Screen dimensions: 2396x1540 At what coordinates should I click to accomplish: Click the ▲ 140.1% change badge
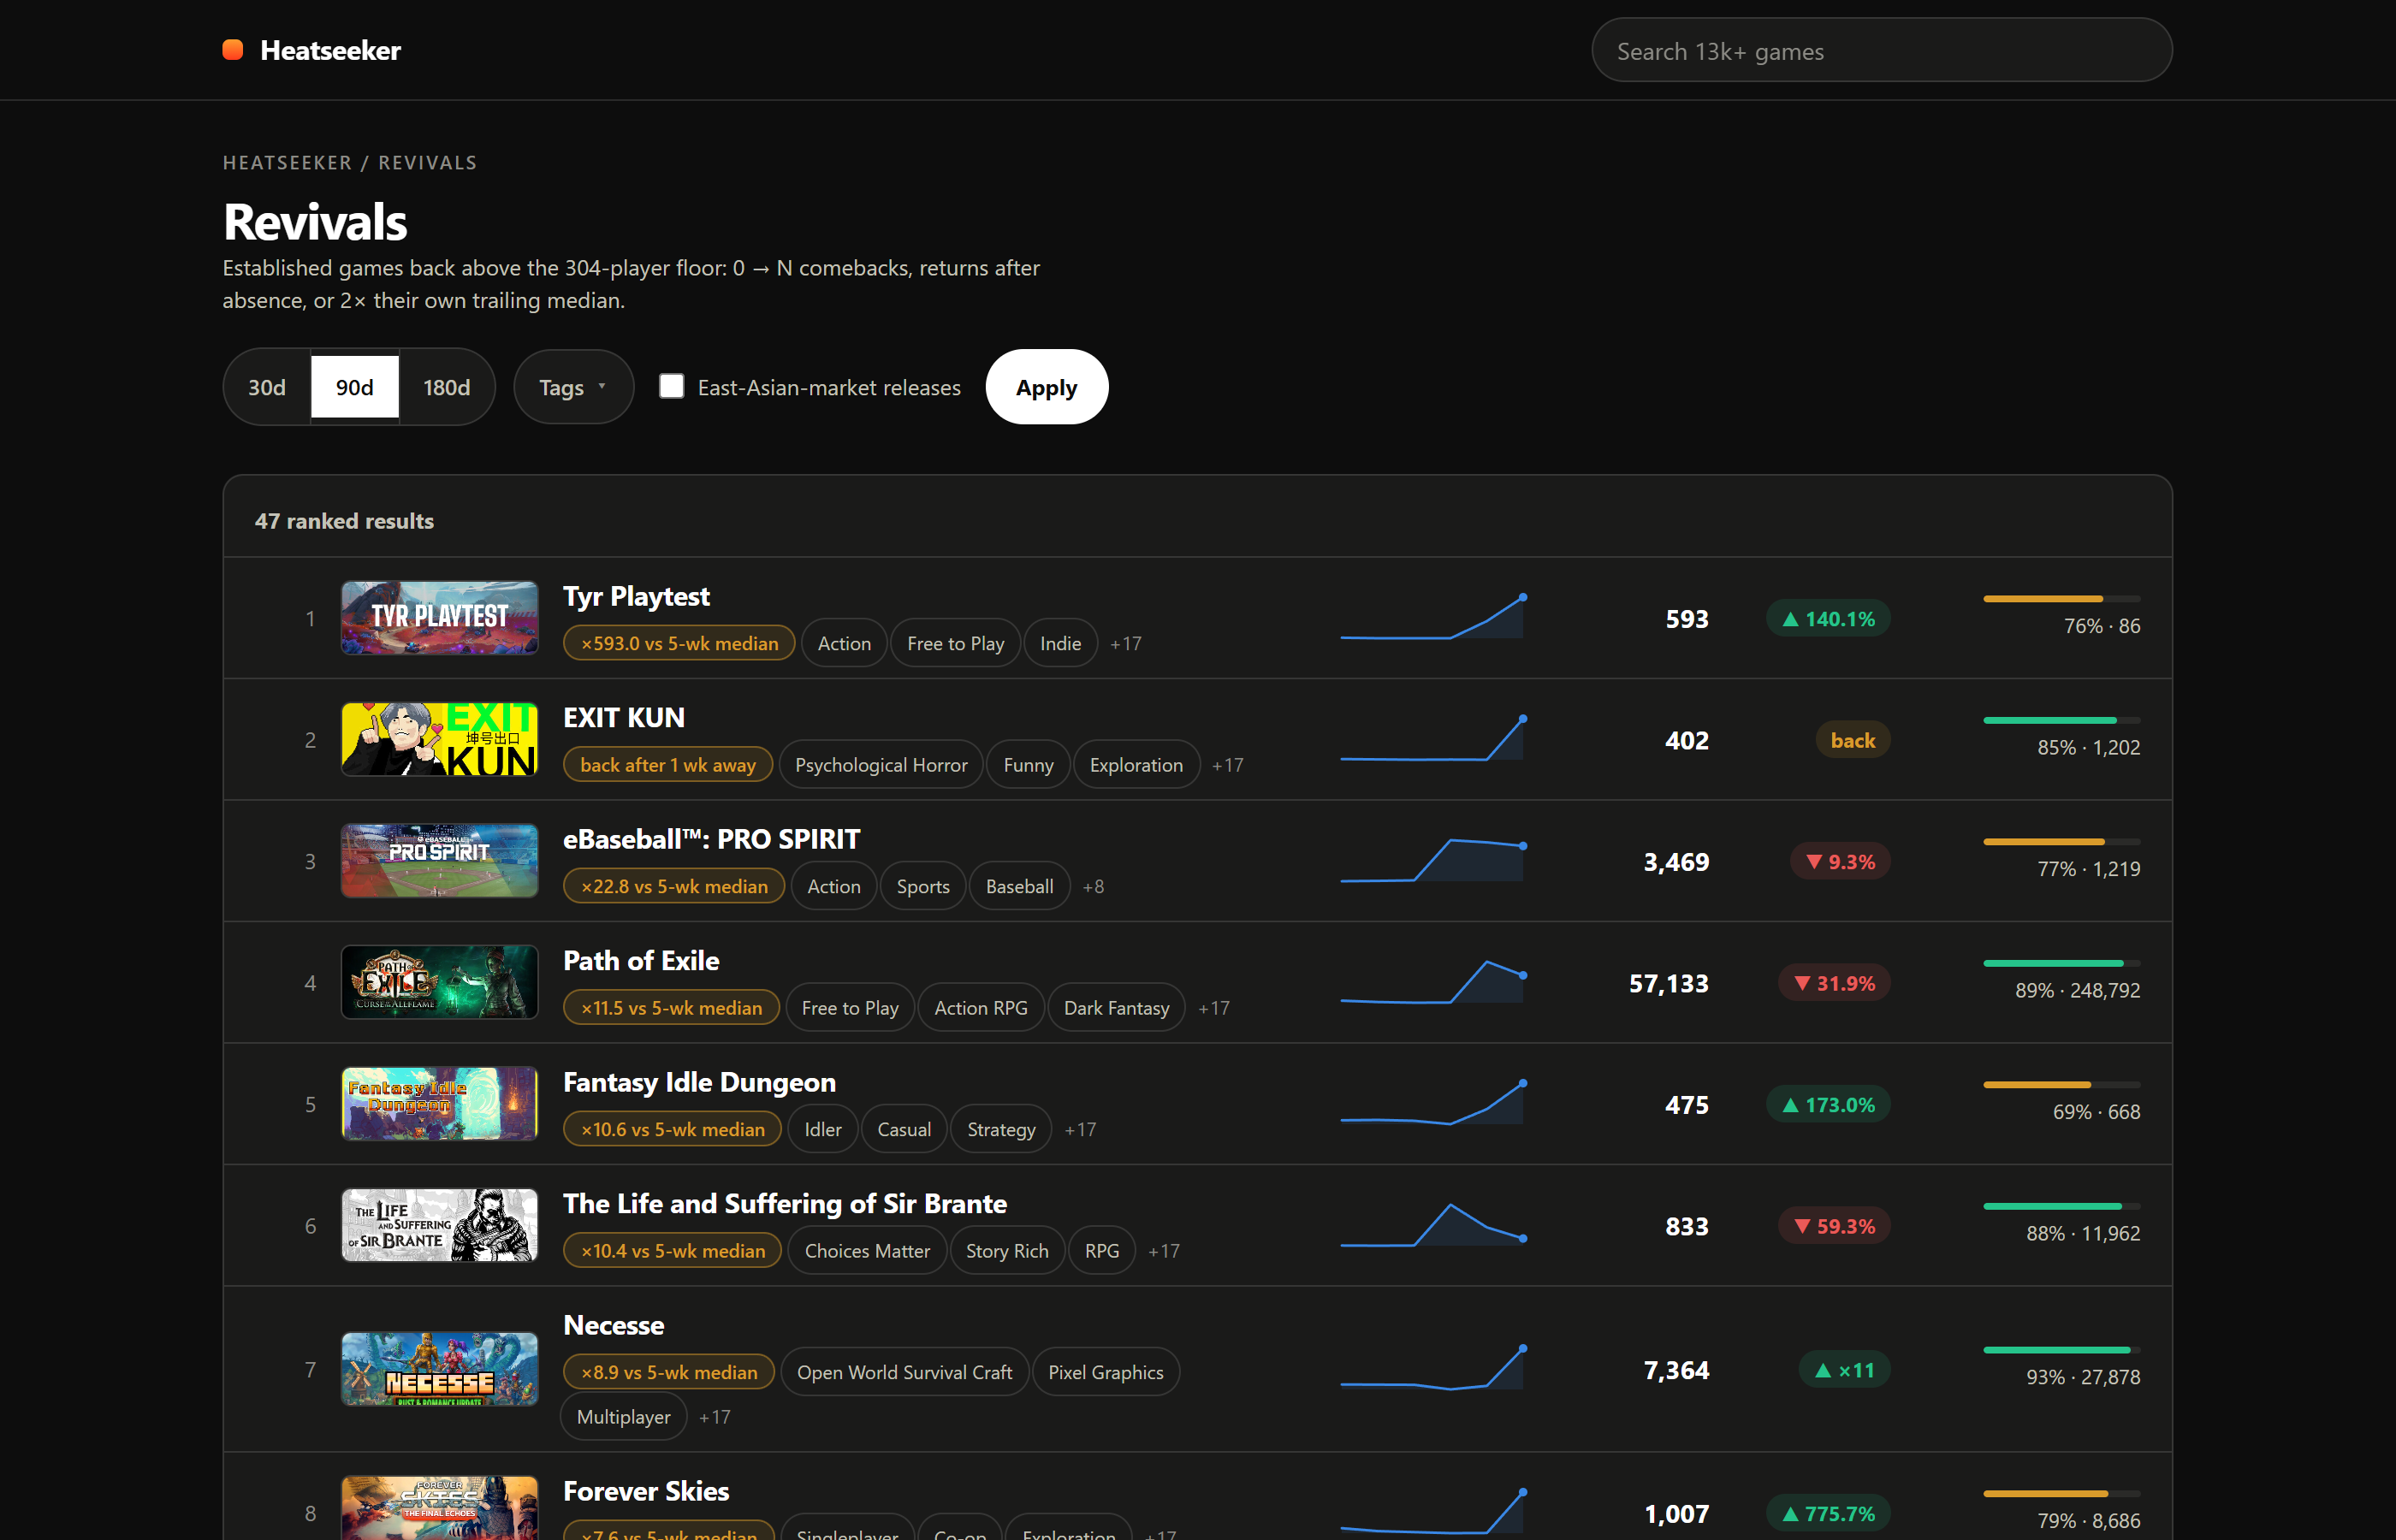(x=1828, y=619)
